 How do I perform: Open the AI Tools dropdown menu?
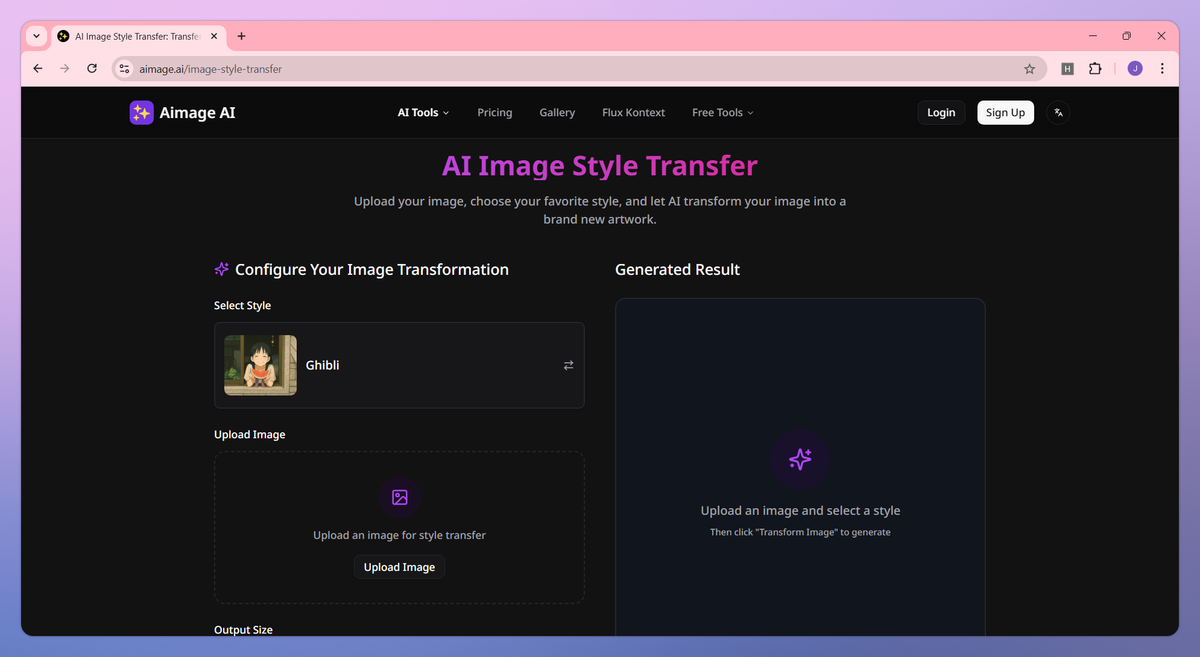[x=424, y=113]
